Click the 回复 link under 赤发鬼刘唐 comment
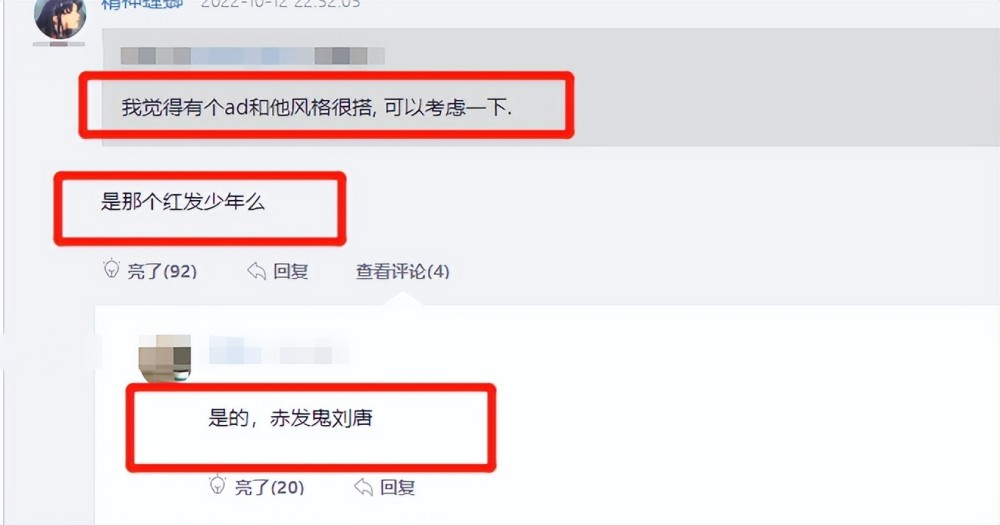 pyautogui.click(x=398, y=487)
